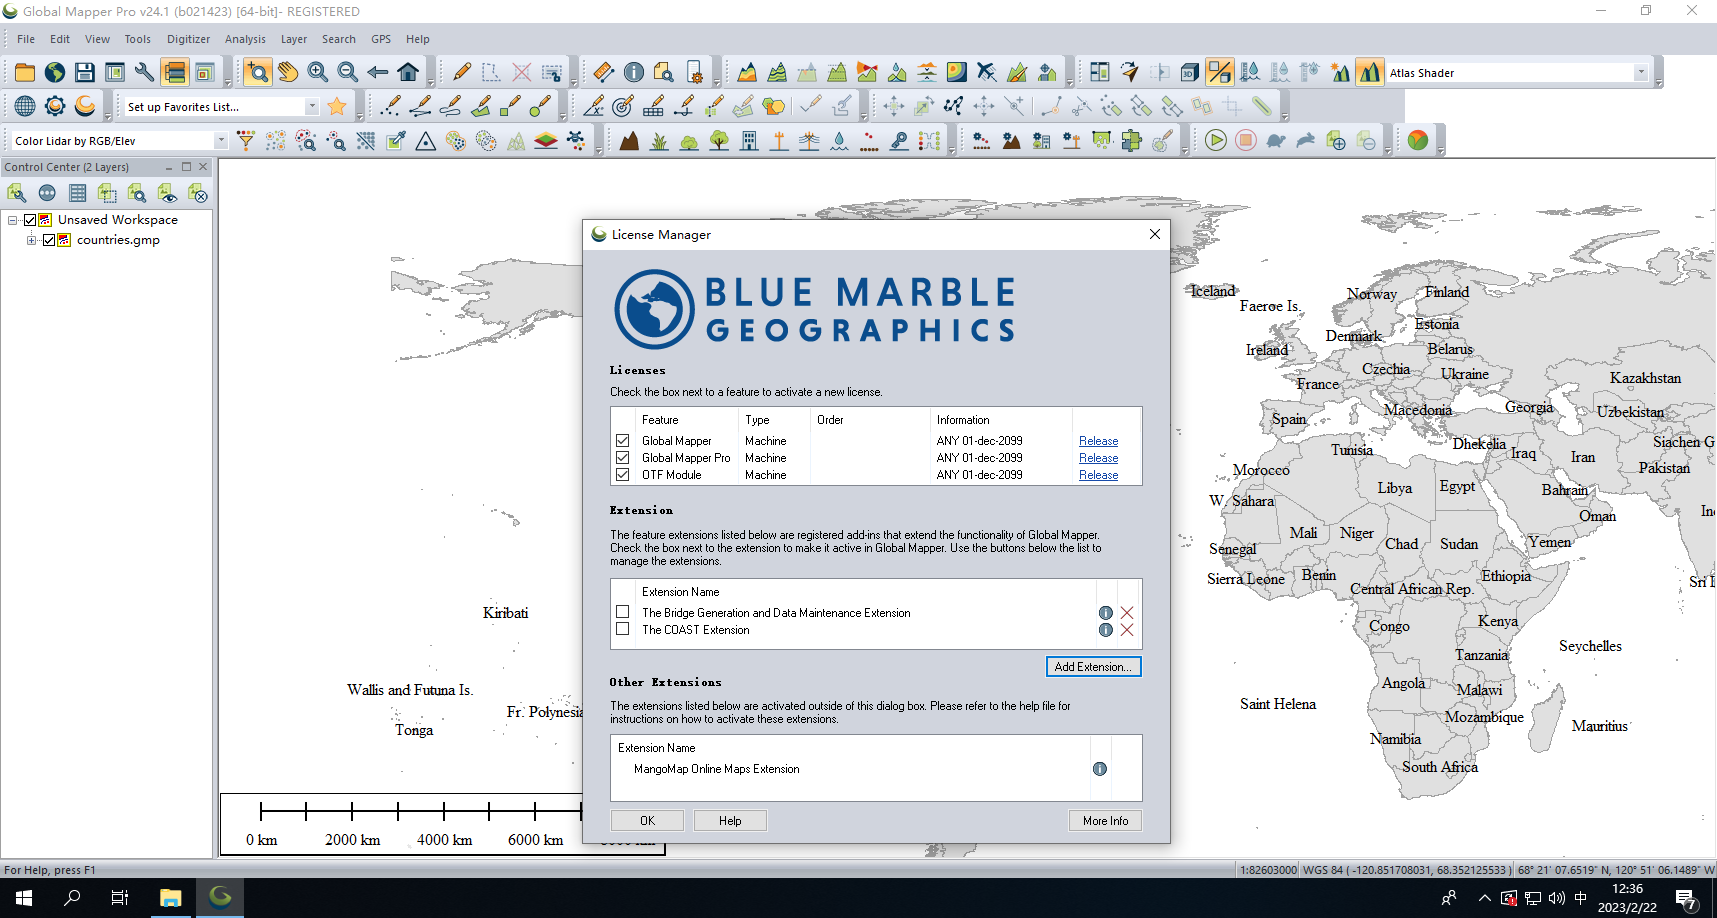Expand the countries.gmp tree node
This screenshot has height=918, width=1717.
pos(31,240)
